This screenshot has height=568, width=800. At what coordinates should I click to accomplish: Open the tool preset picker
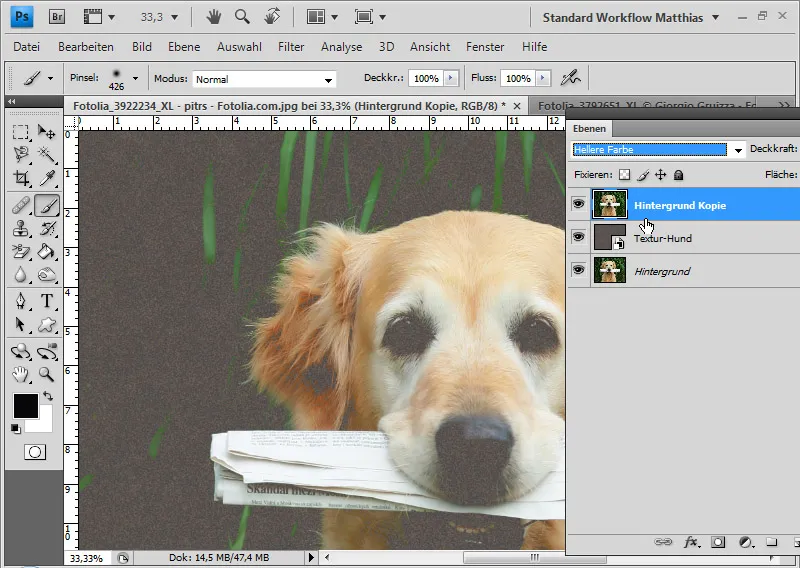pyautogui.click(x=50, y=78)
